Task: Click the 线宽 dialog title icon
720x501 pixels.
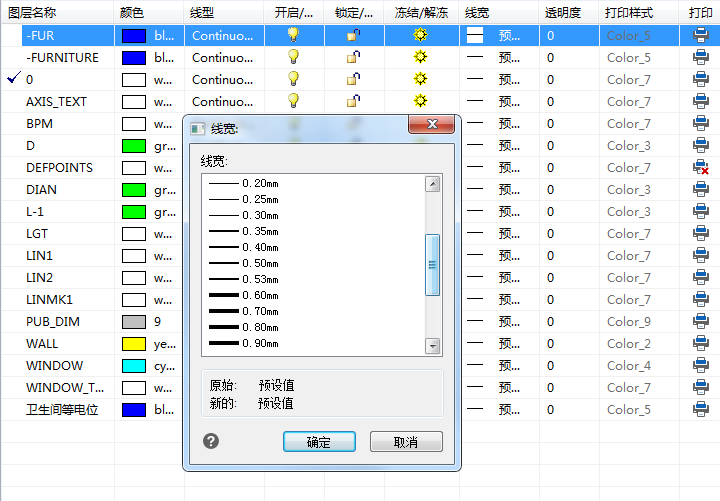Action: pos(198,129)
